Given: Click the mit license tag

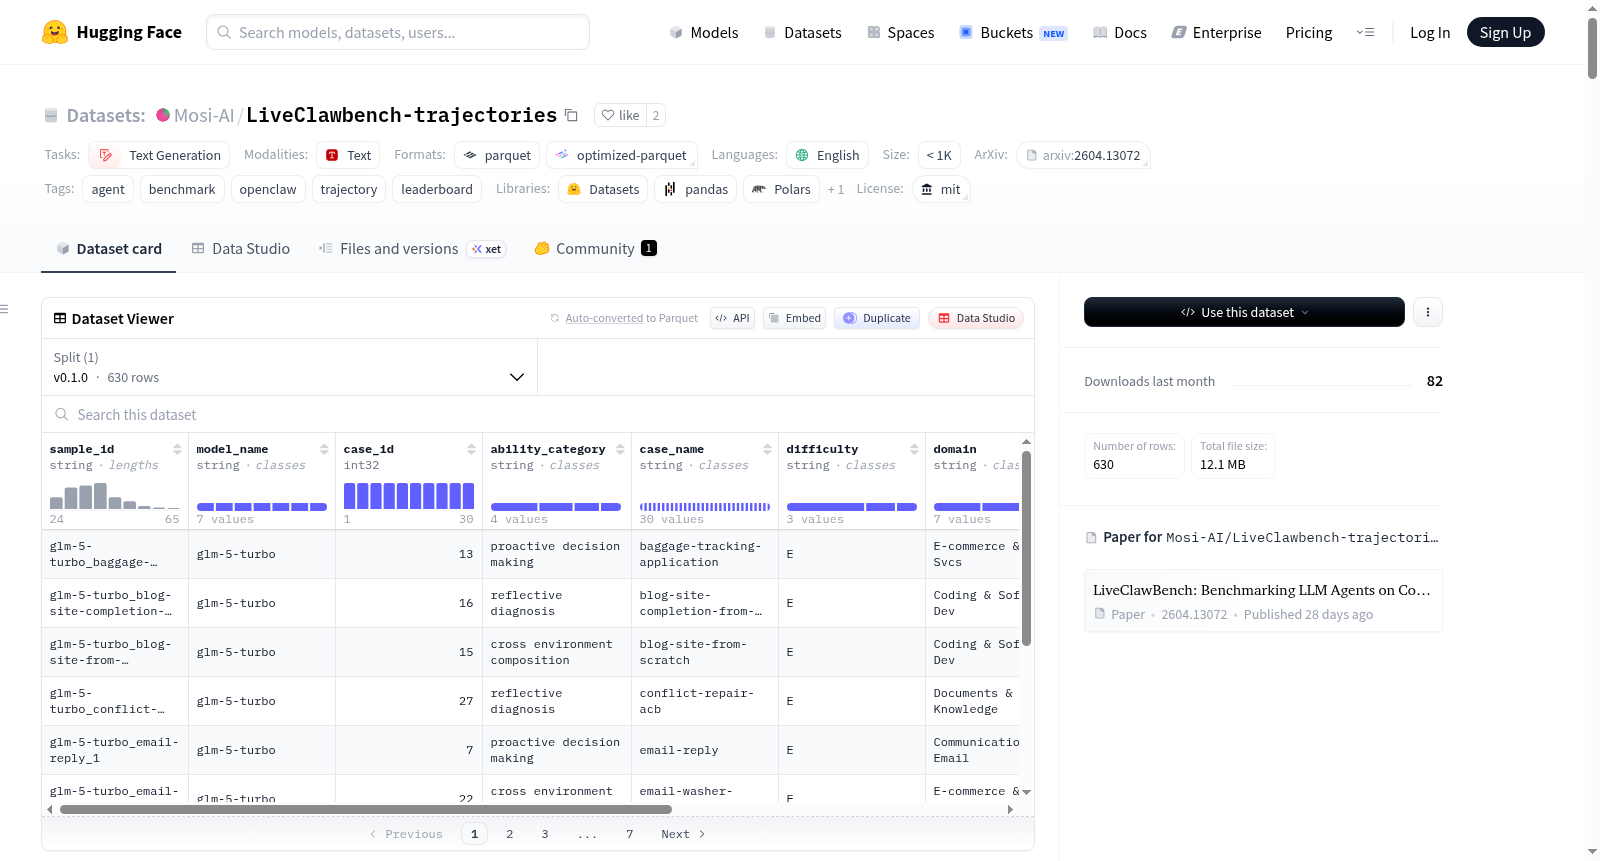Looking at the screenshot, I should point(941,189).
